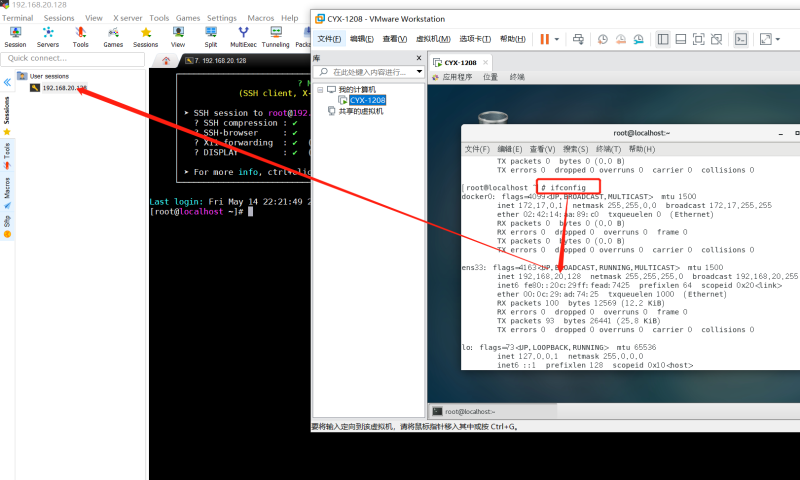Collapse the 我的计算机 tree node

pyautogui.click(x=320, y=90)
